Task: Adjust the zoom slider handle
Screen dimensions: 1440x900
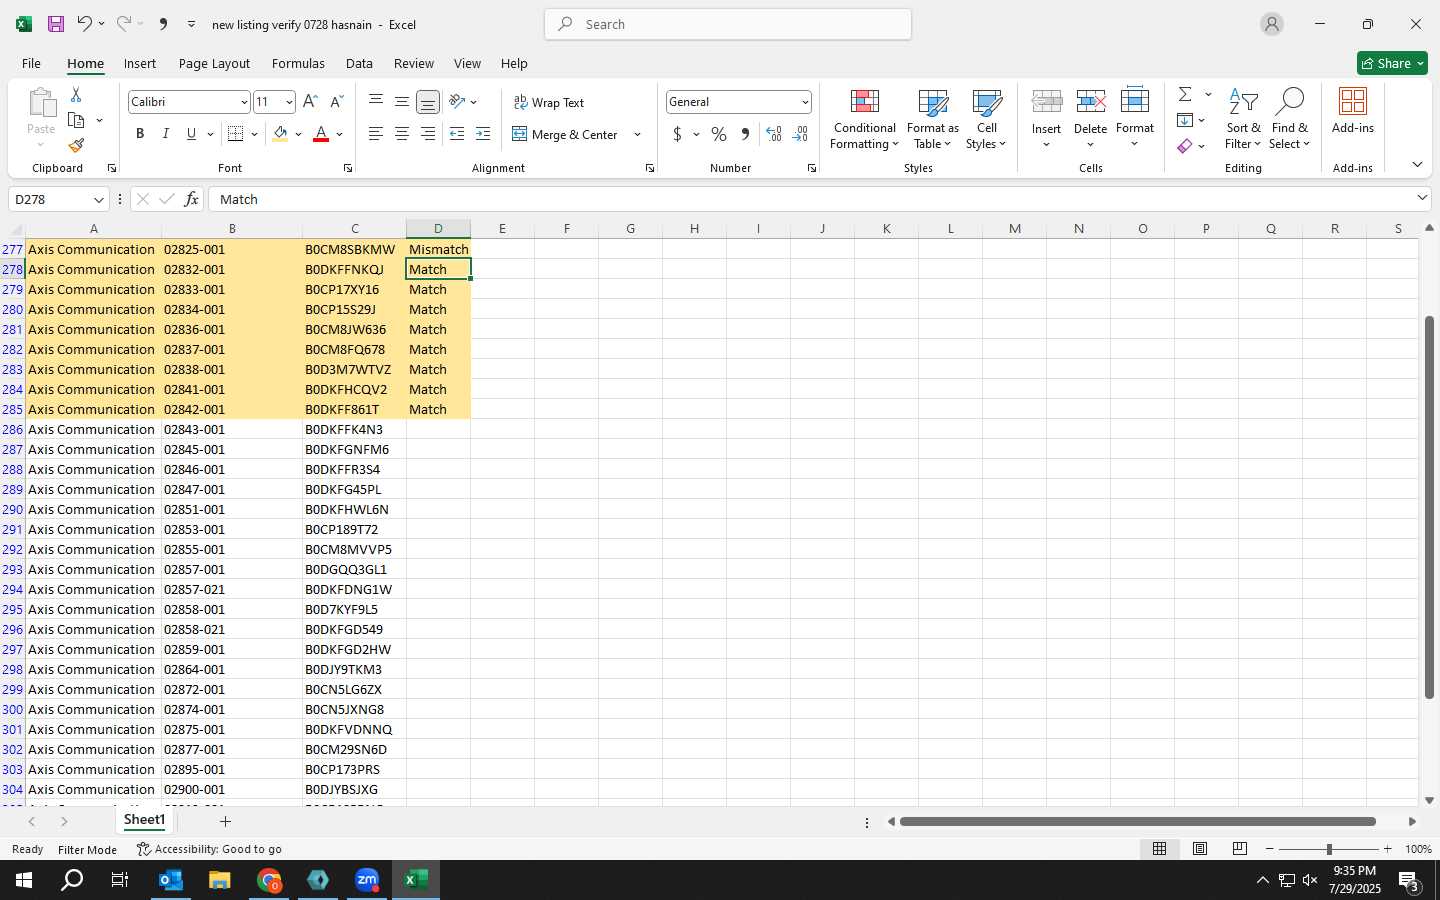Action: (1329, 849)
